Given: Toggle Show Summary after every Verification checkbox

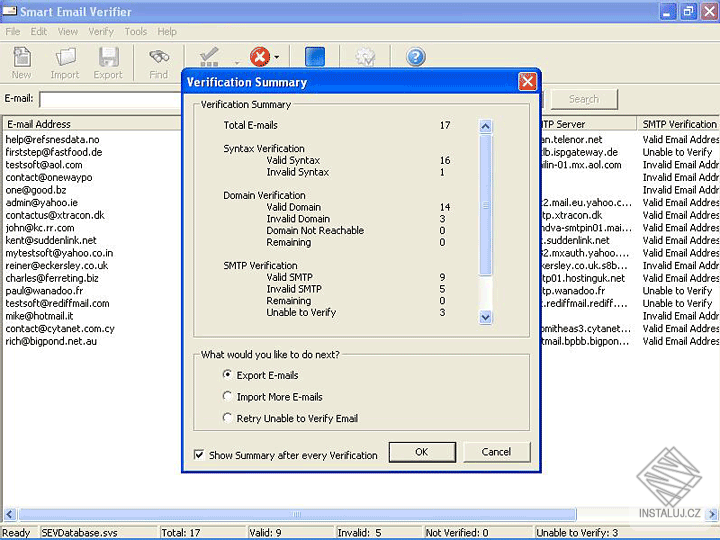Looking at the screenshot, I should pos(199,455).
